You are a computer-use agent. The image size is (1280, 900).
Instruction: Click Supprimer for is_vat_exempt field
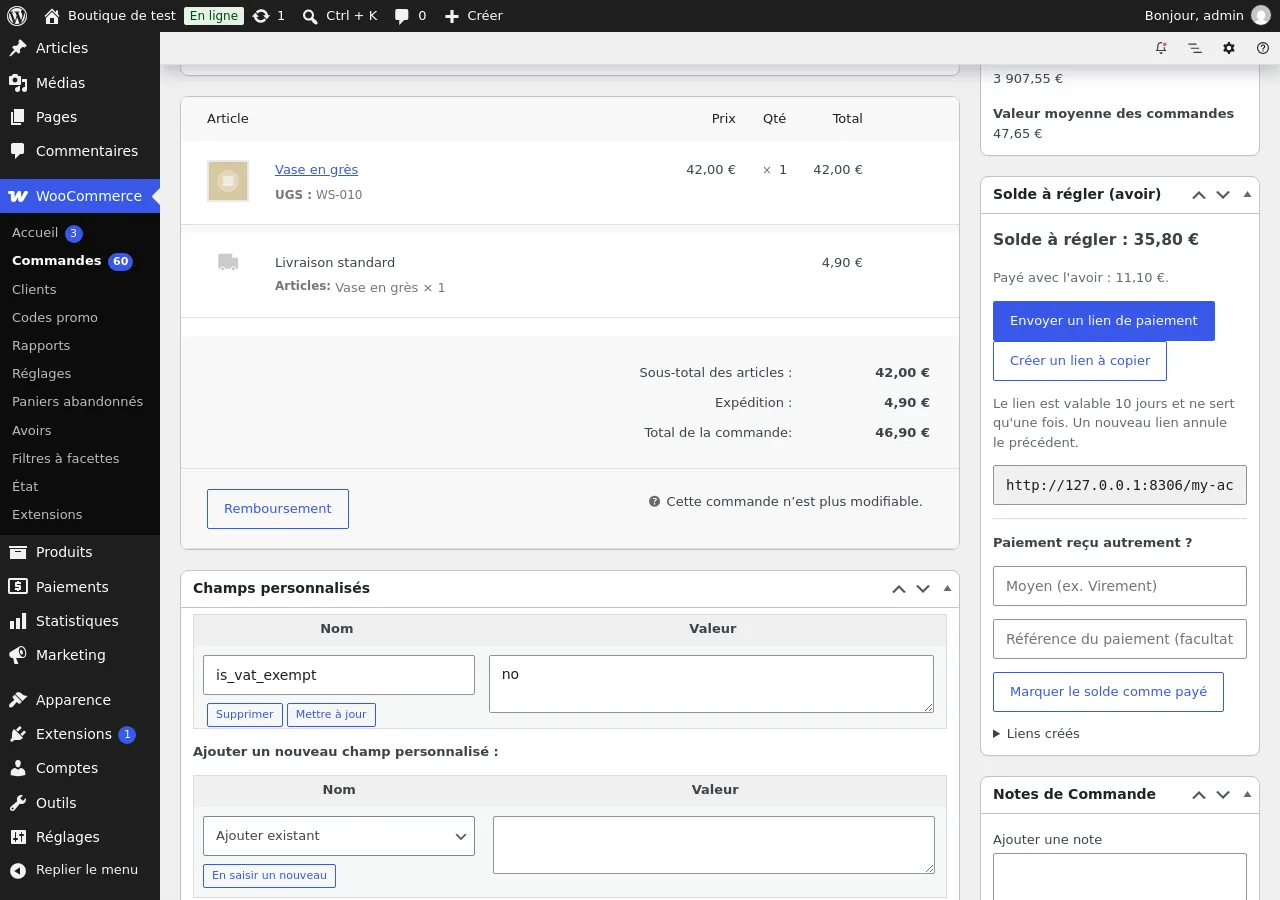(245, 715)
